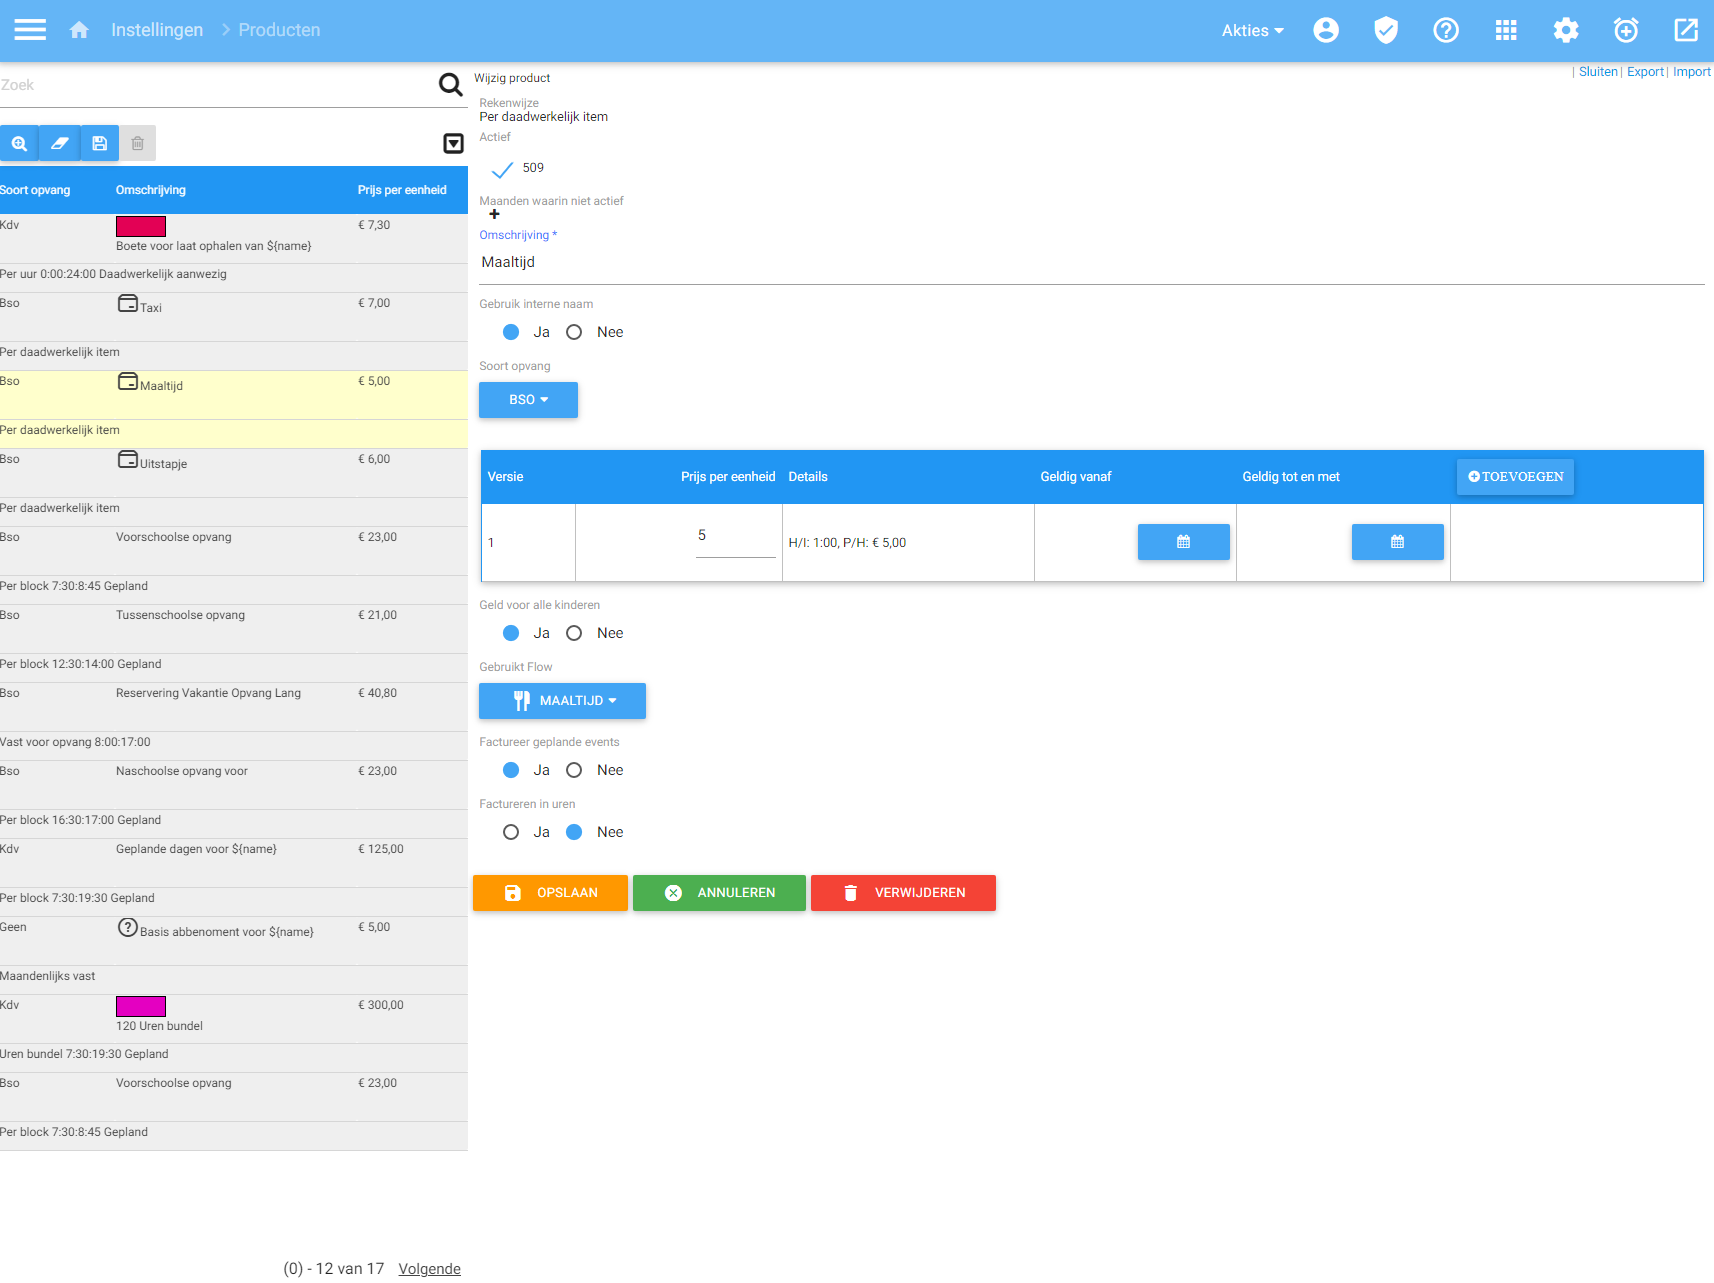Sort list by Prijs per eenheid column
The width and height of the screenshot is (1714, 1283).
402,190
